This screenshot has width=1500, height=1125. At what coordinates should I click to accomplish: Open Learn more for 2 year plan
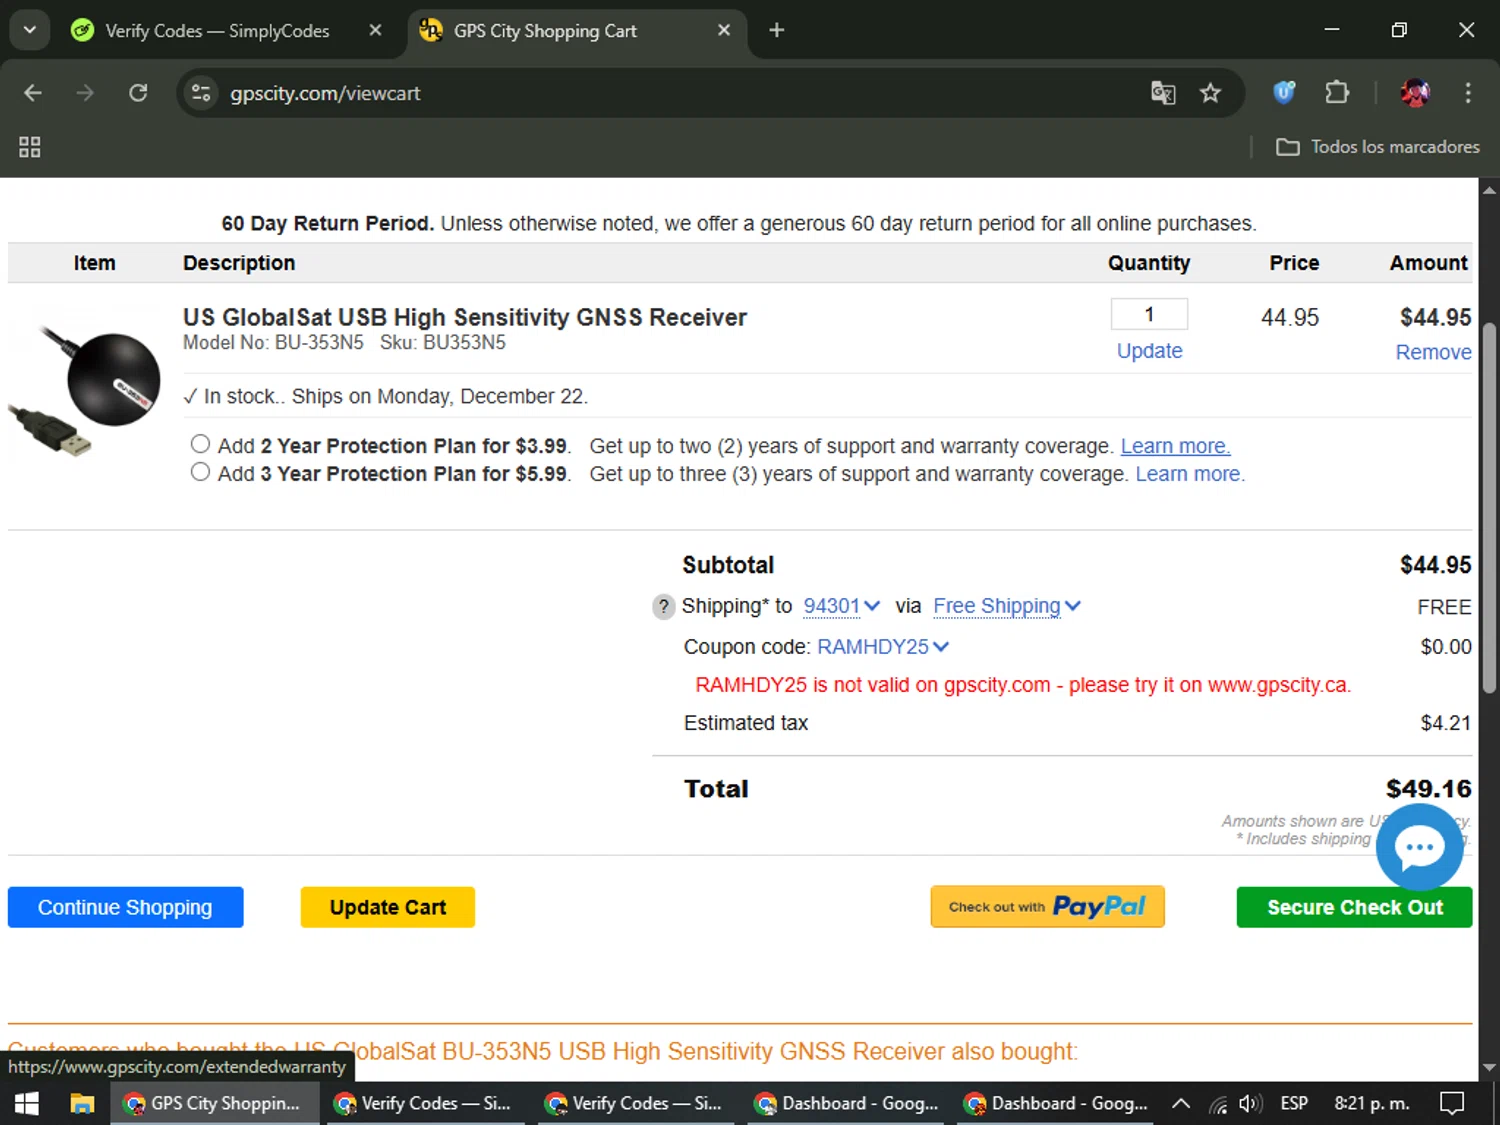point(1175,446)
